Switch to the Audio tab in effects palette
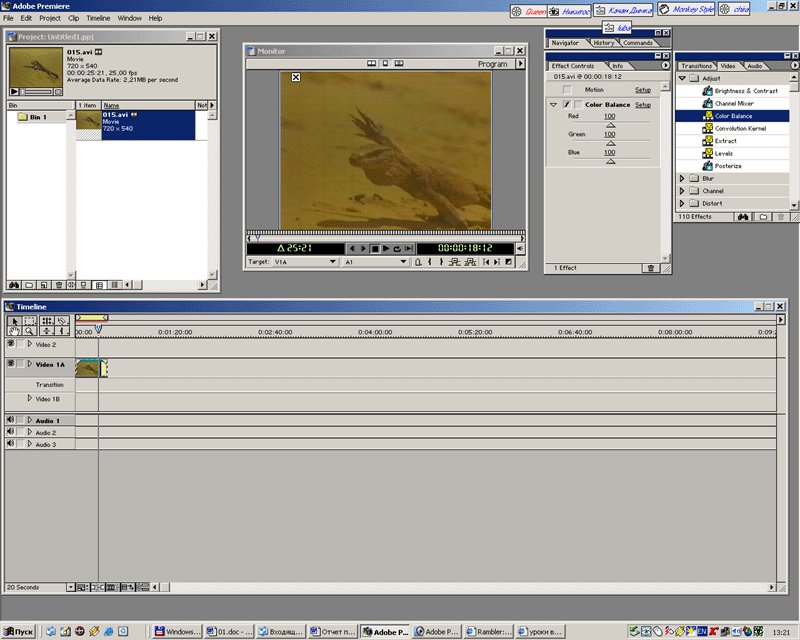The height and width of the screenshot is (640, 800). coord(754,66)
